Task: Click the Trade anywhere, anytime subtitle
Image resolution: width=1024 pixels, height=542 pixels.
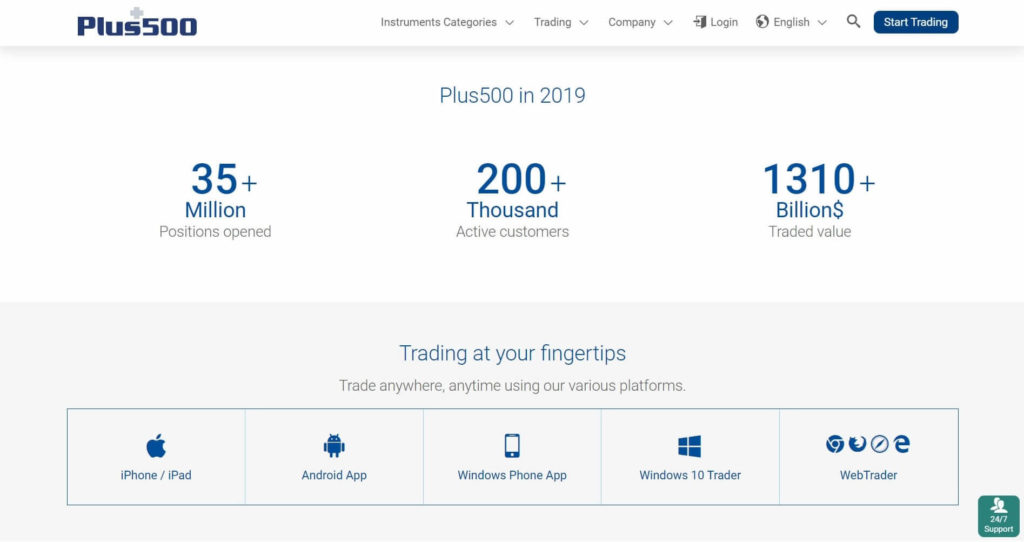Action: coord(512,386)
